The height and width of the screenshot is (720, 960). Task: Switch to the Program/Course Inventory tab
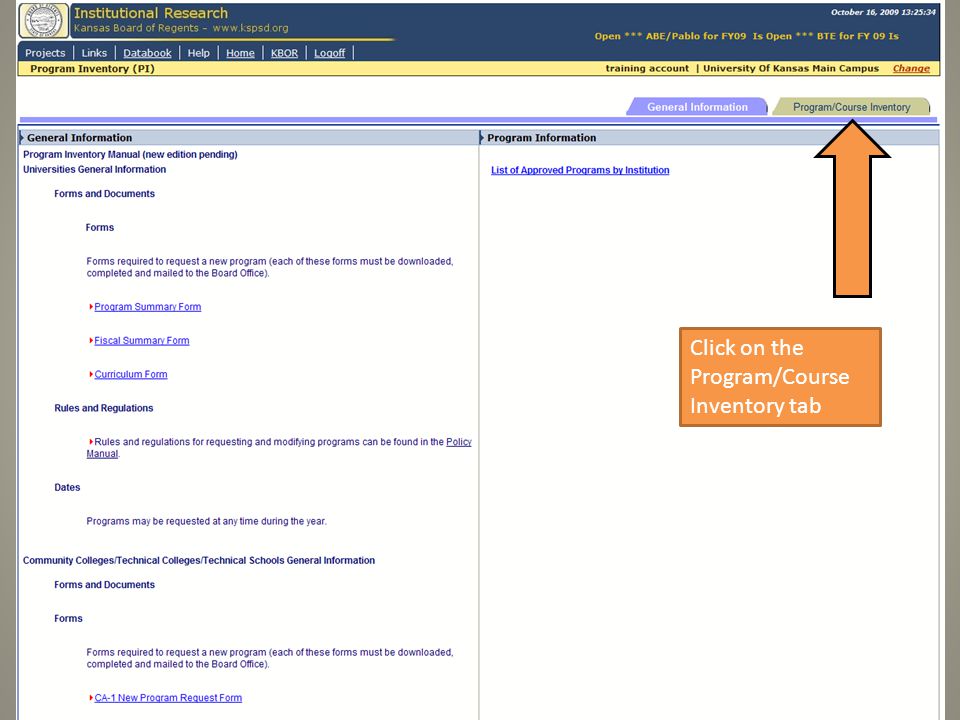851,107
